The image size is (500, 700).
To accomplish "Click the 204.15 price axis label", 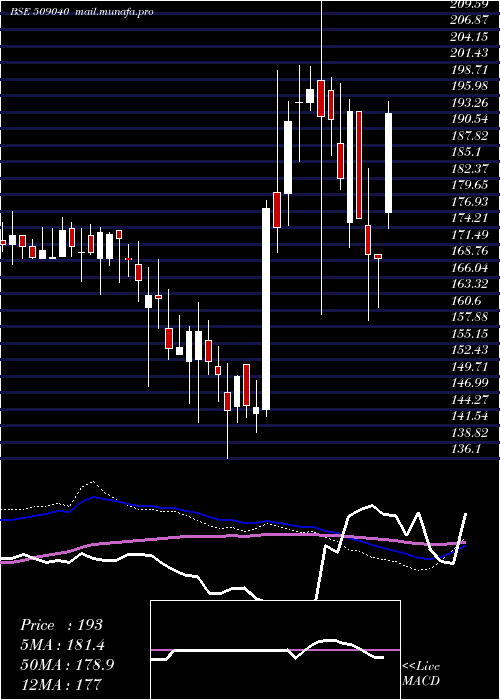I will coord(470,37).
